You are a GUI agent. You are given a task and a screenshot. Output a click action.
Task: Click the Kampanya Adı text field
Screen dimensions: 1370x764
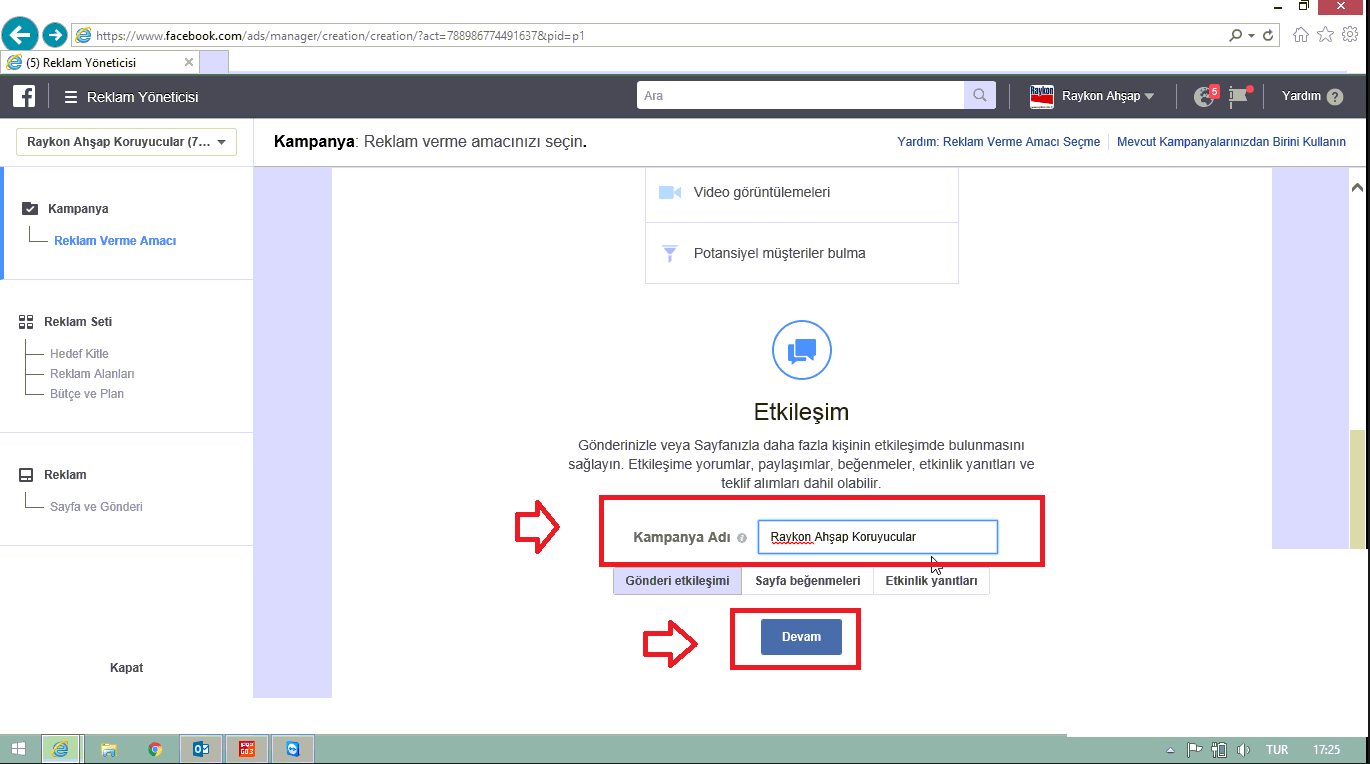pos(877,537)
